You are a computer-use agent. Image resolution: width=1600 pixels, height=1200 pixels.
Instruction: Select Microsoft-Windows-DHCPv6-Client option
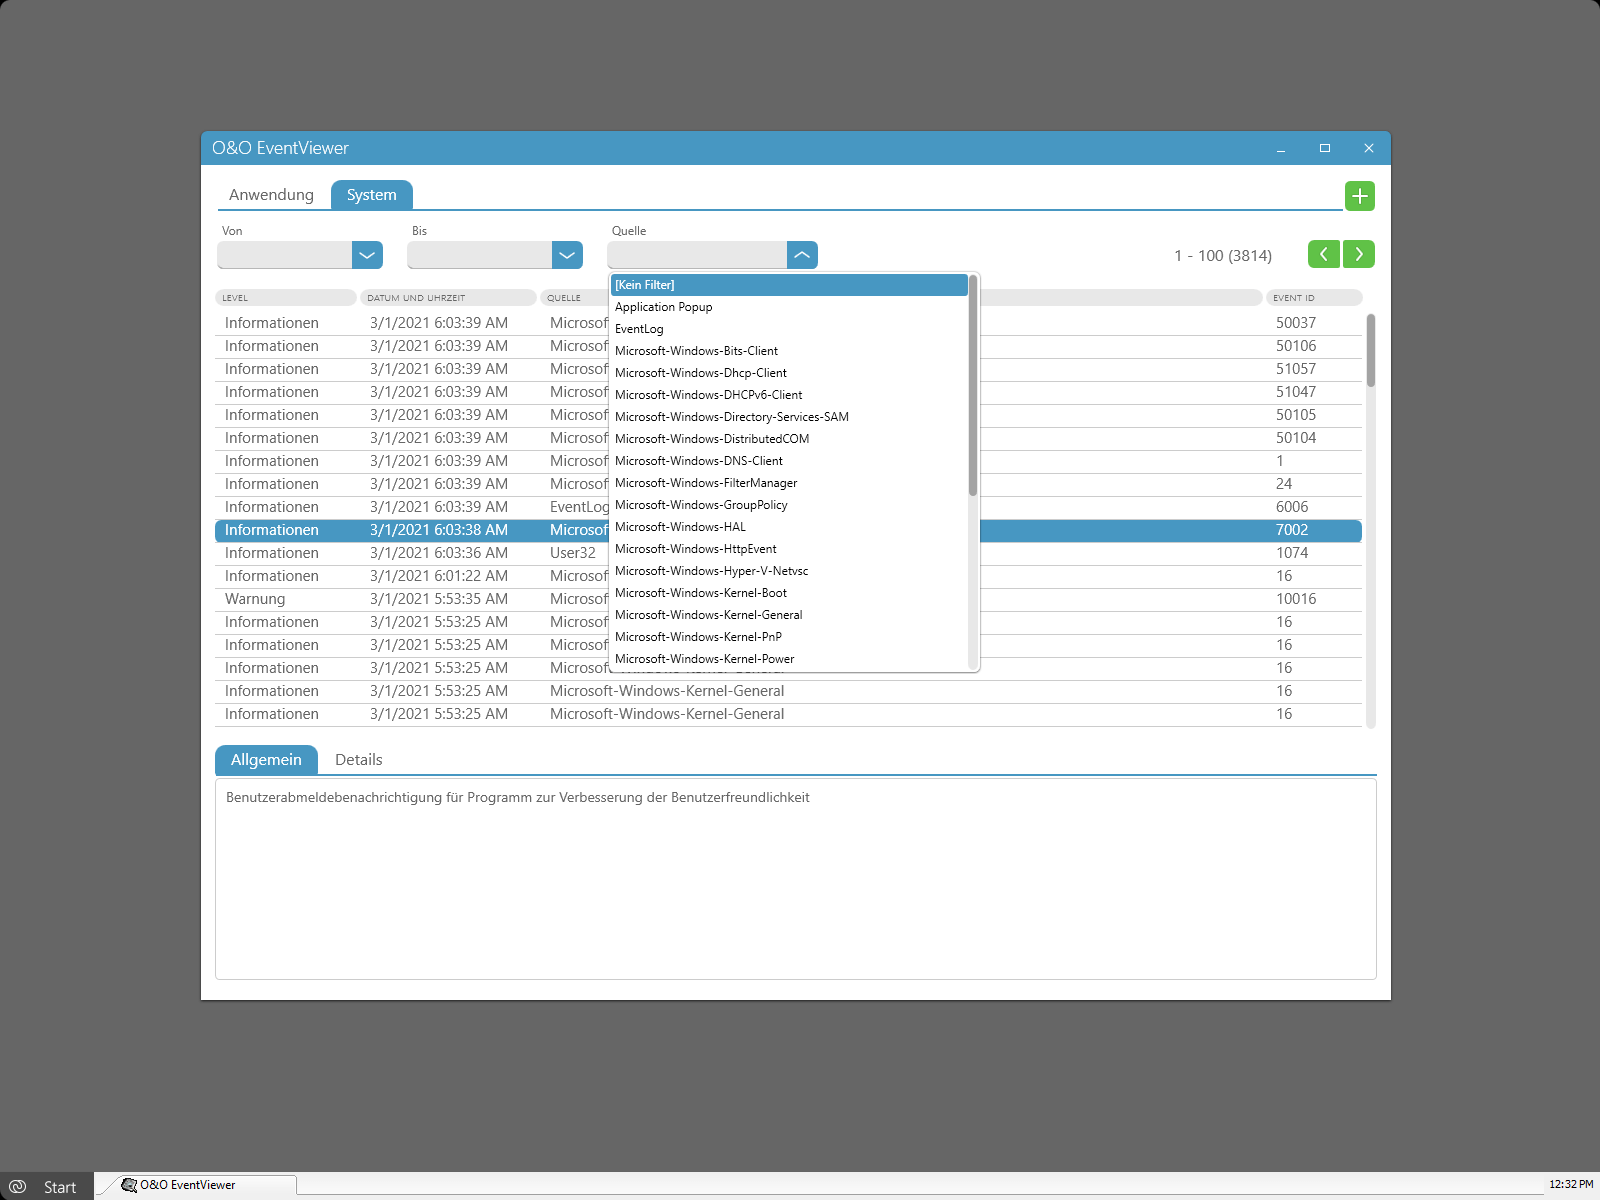click(789, 395)
